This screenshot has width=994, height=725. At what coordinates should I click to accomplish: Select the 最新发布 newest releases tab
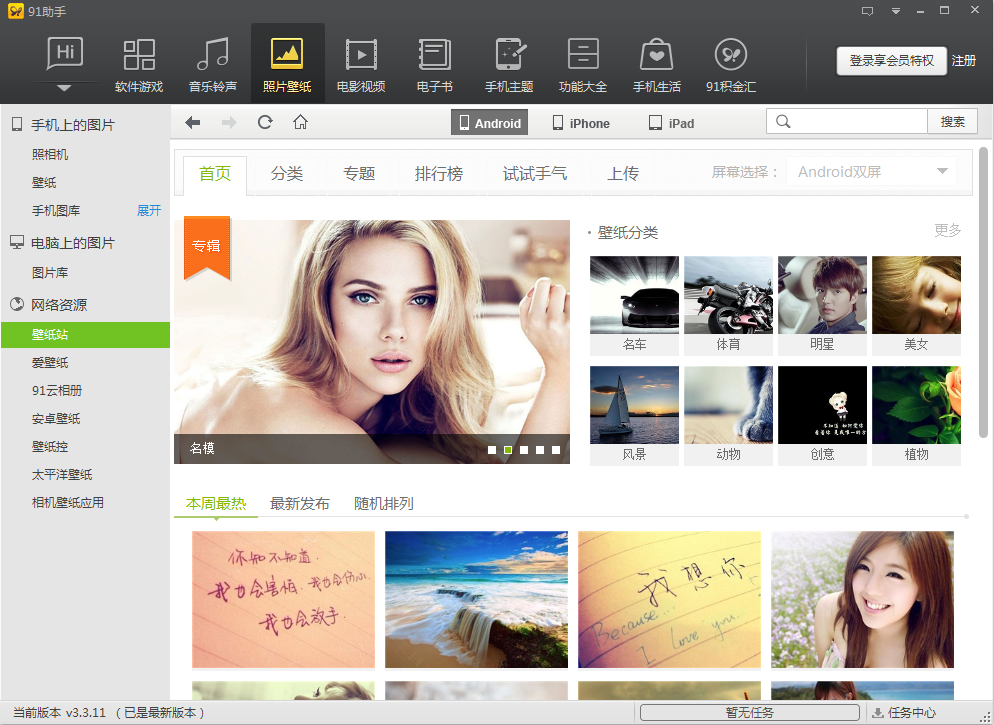(300, 504)
